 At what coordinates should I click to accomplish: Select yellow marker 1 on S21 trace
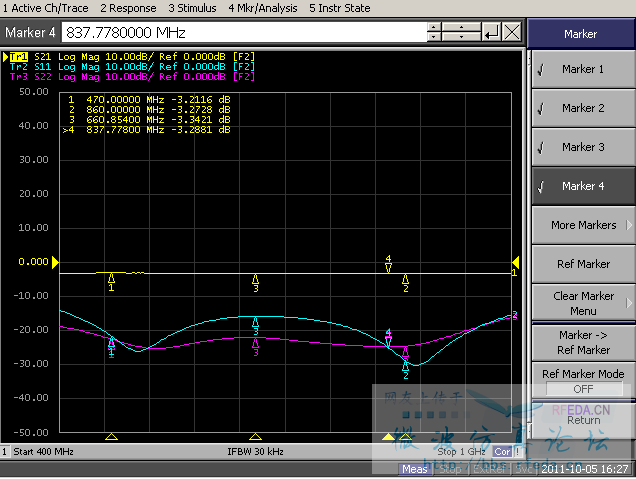(111, 282)
